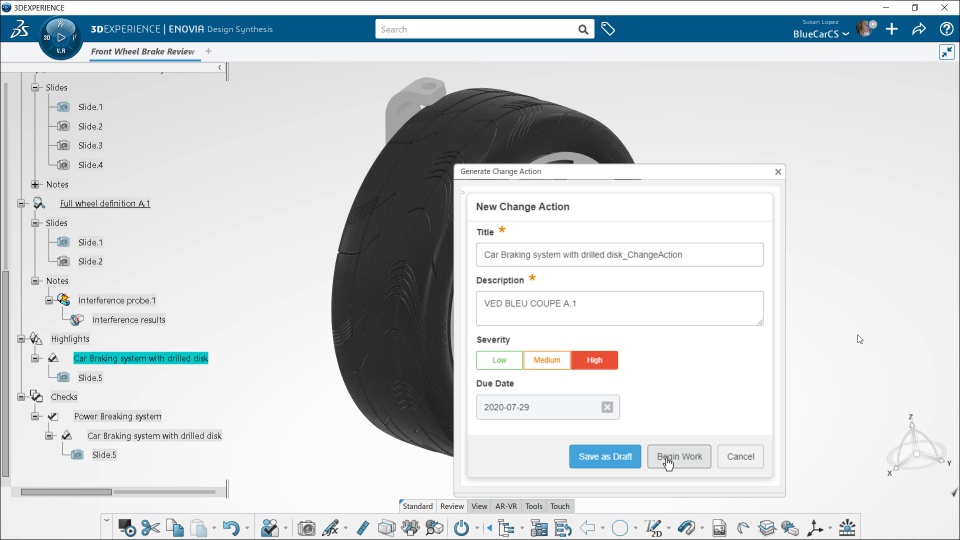Click the image file icon in toolbar
The width and height of the screenshot is (960, 540).
pos(719,528)
